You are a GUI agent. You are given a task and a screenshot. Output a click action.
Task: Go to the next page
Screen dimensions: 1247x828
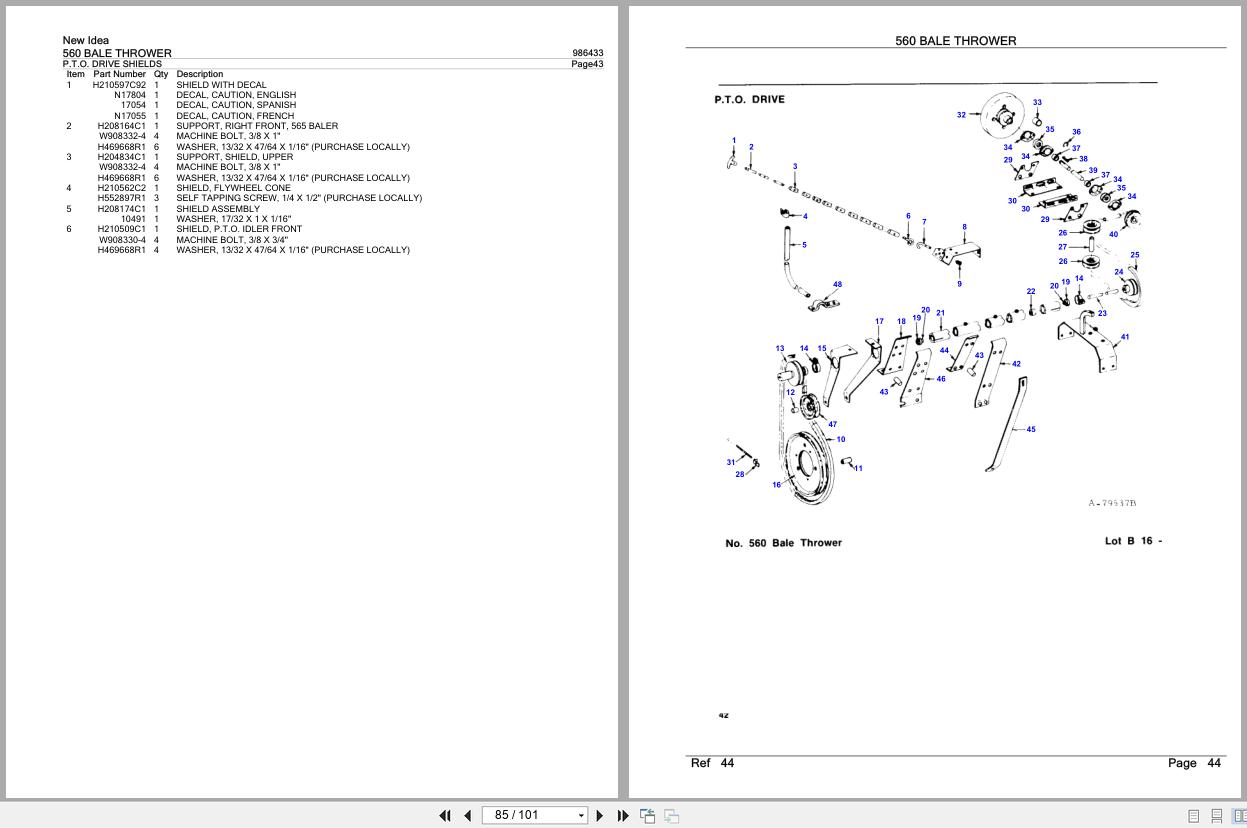pyautogui.click(x=600, y=815)
